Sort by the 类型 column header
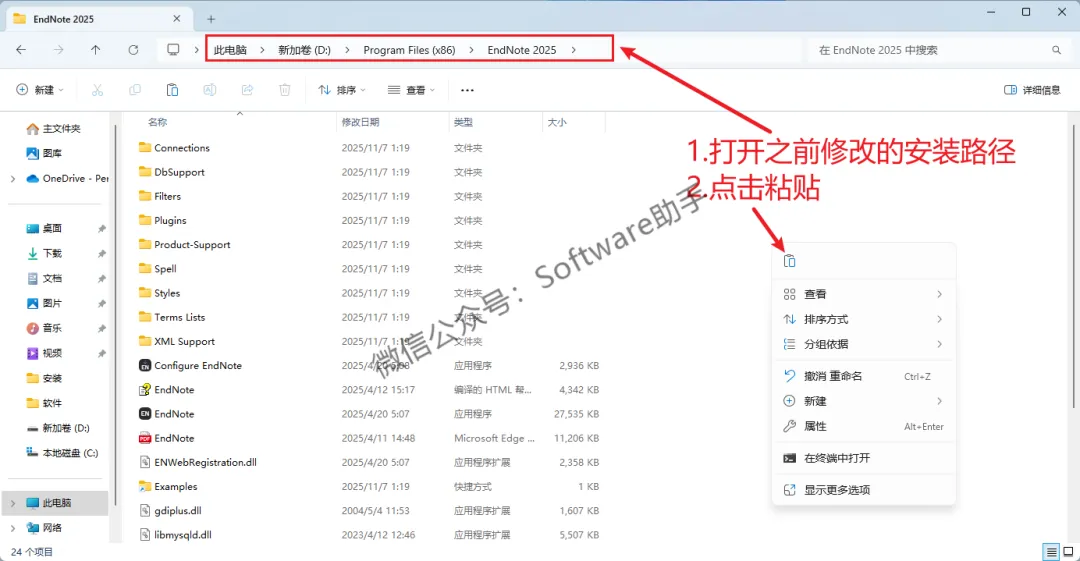Screen dimensions: 1080x561 click(x=463, y=122)
